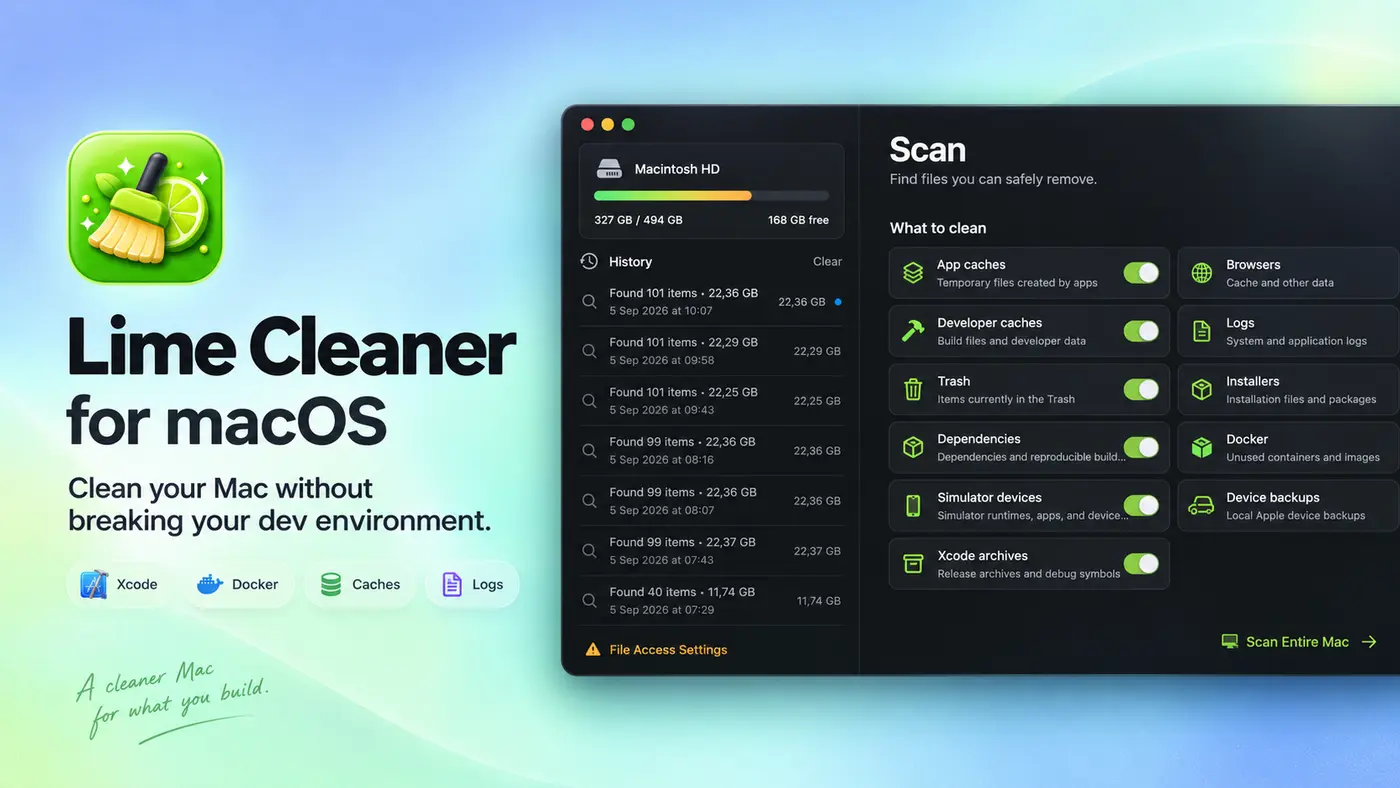Open scan from 5 Sep 2026 at 08:16
The width and height of the screenshot is (1400, 788).
711,451
